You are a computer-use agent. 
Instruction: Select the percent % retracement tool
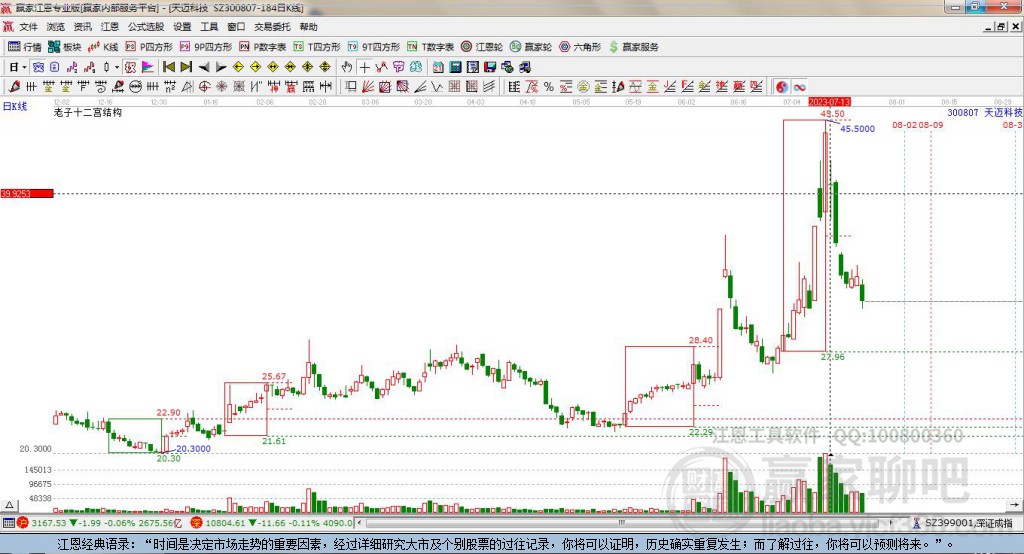pos(549,86)
